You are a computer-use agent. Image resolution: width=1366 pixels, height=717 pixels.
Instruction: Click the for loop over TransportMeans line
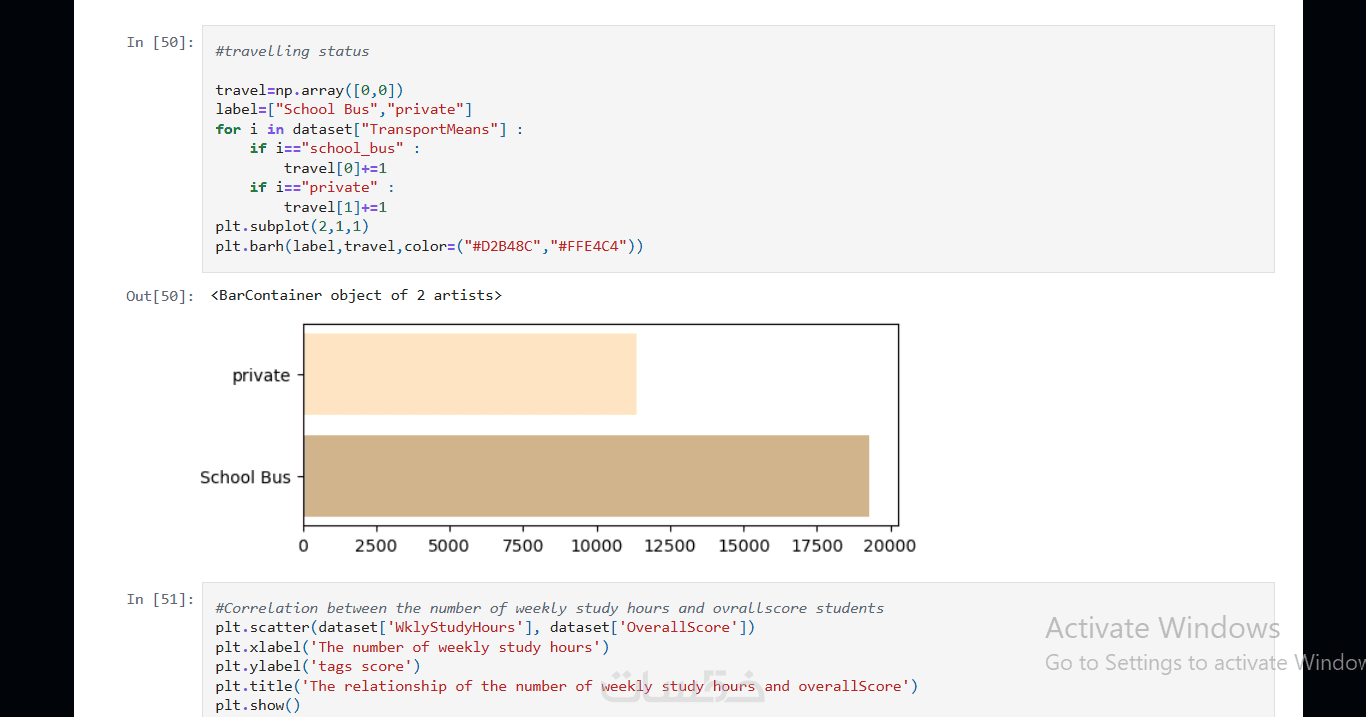pos(369,129)
